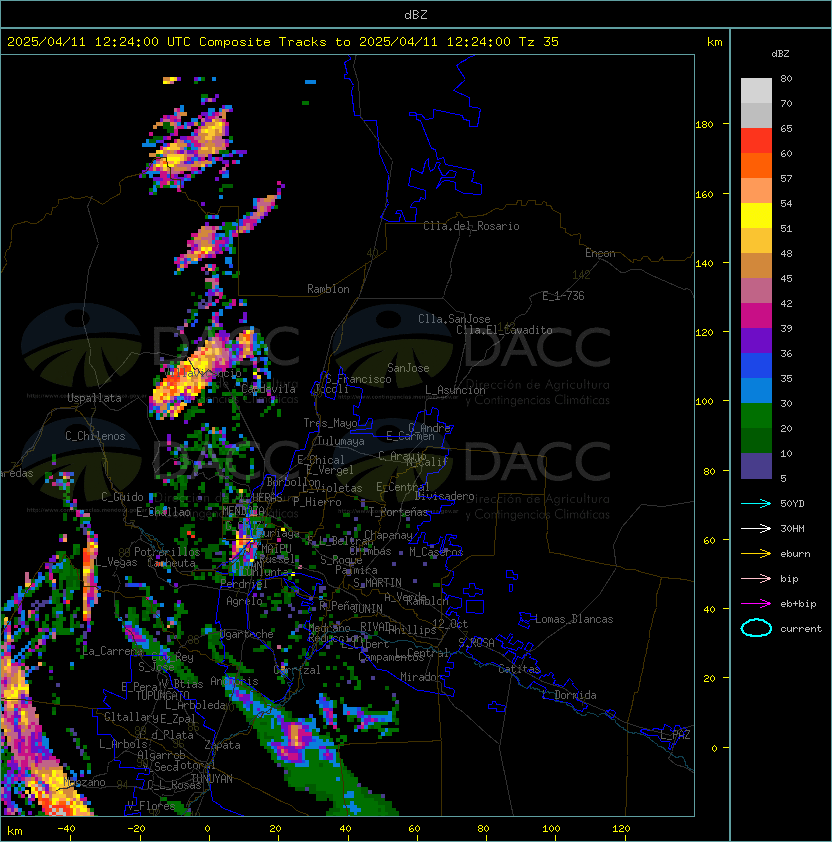Click the pink bip track arrow
The image size is (832, 842).
(x=756, y=578)
